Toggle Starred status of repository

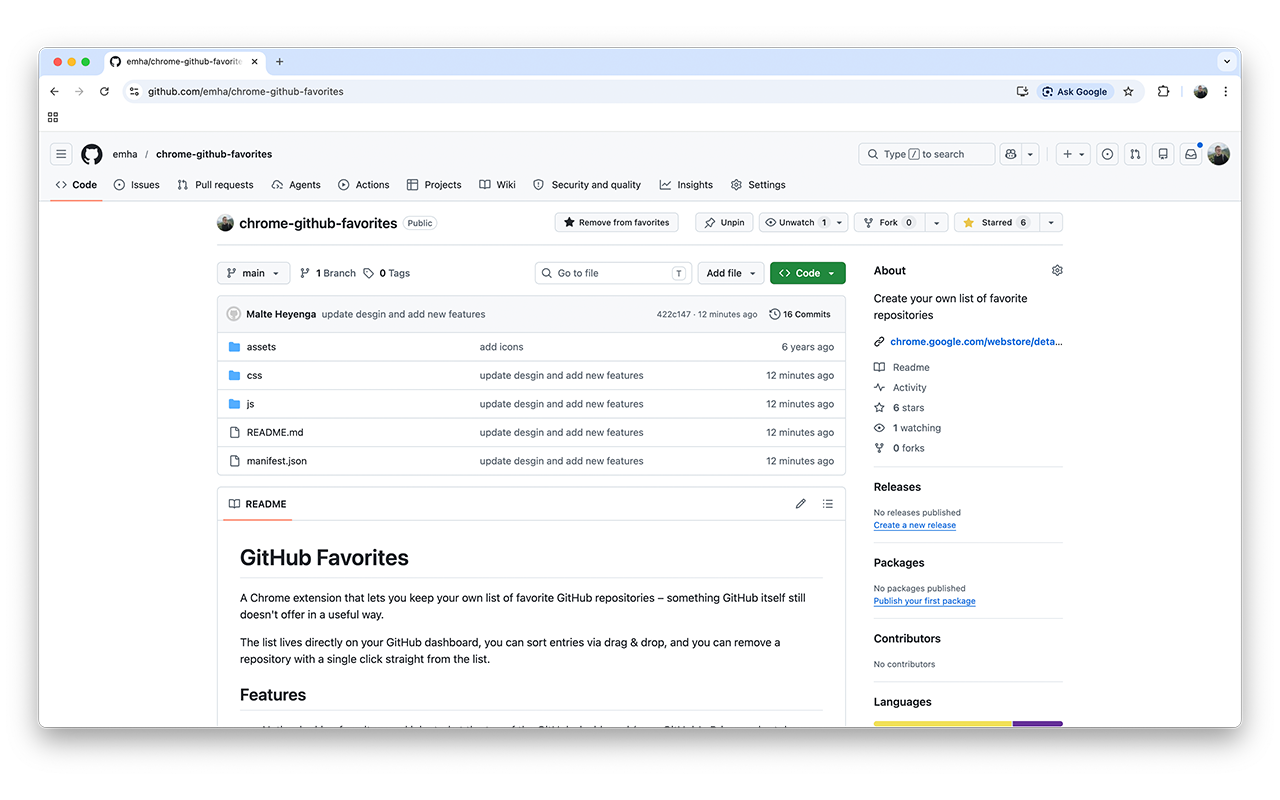[996, 223]
